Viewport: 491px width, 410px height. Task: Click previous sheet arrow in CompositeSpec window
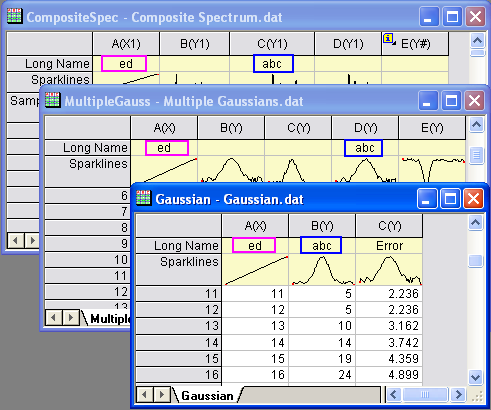[x=15, y=240]
